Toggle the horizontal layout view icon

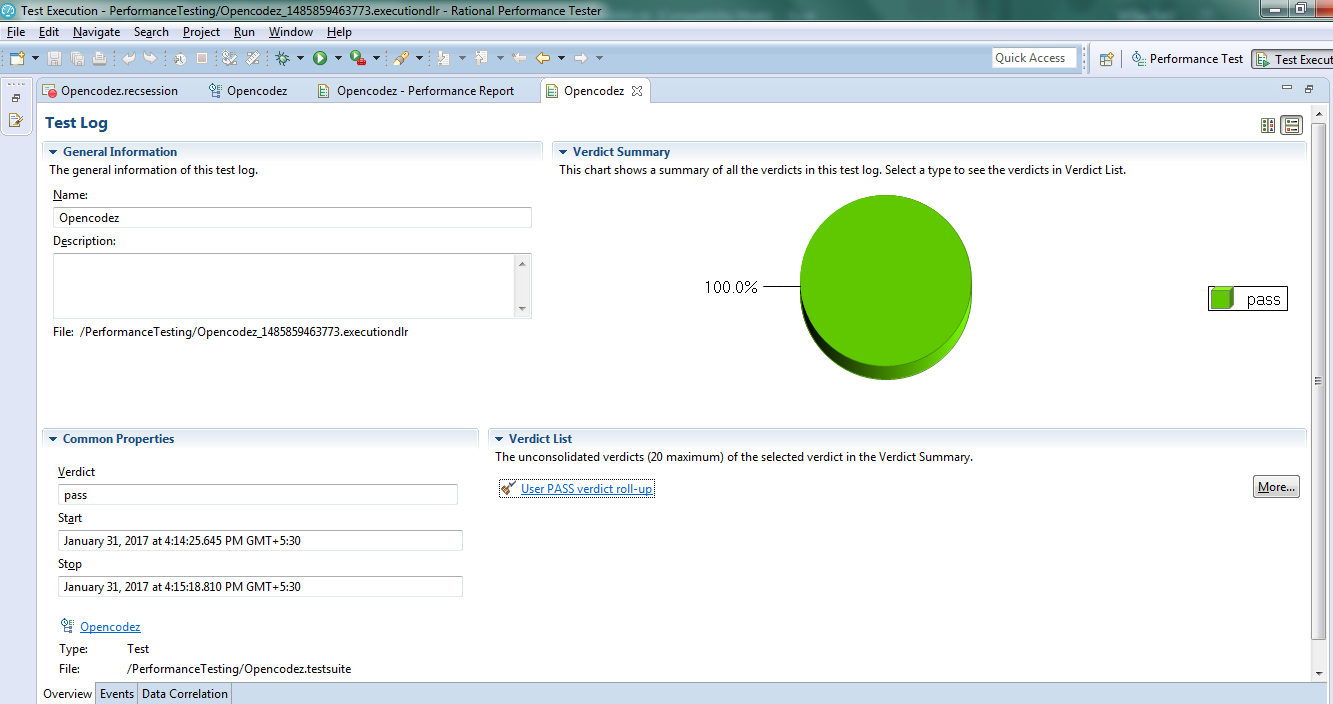tap(1292, 125)
